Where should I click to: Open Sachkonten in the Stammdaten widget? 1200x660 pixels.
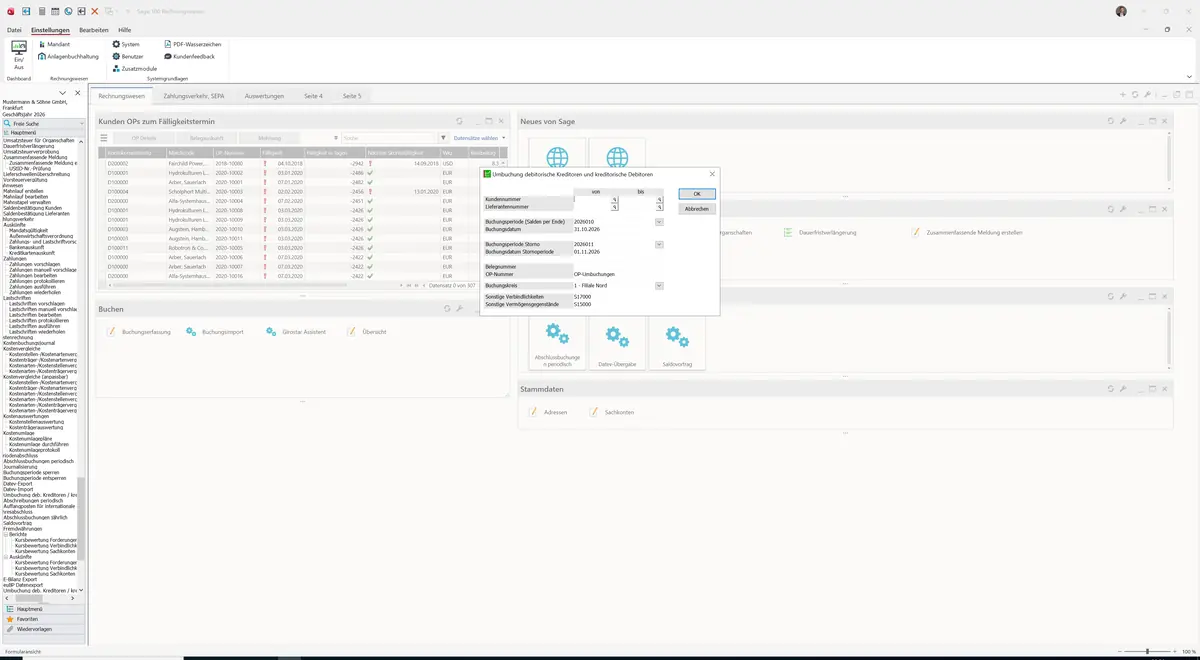click(x=612, y=412)
